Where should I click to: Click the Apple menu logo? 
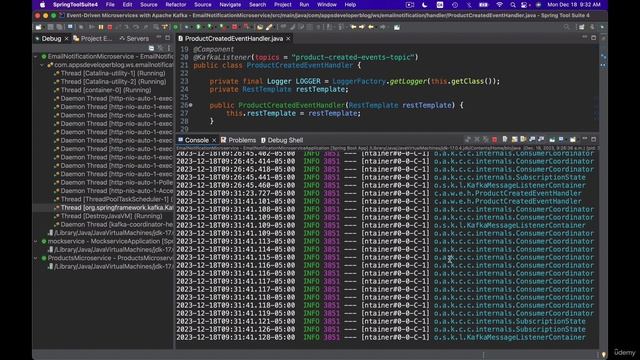pos(42,5)
